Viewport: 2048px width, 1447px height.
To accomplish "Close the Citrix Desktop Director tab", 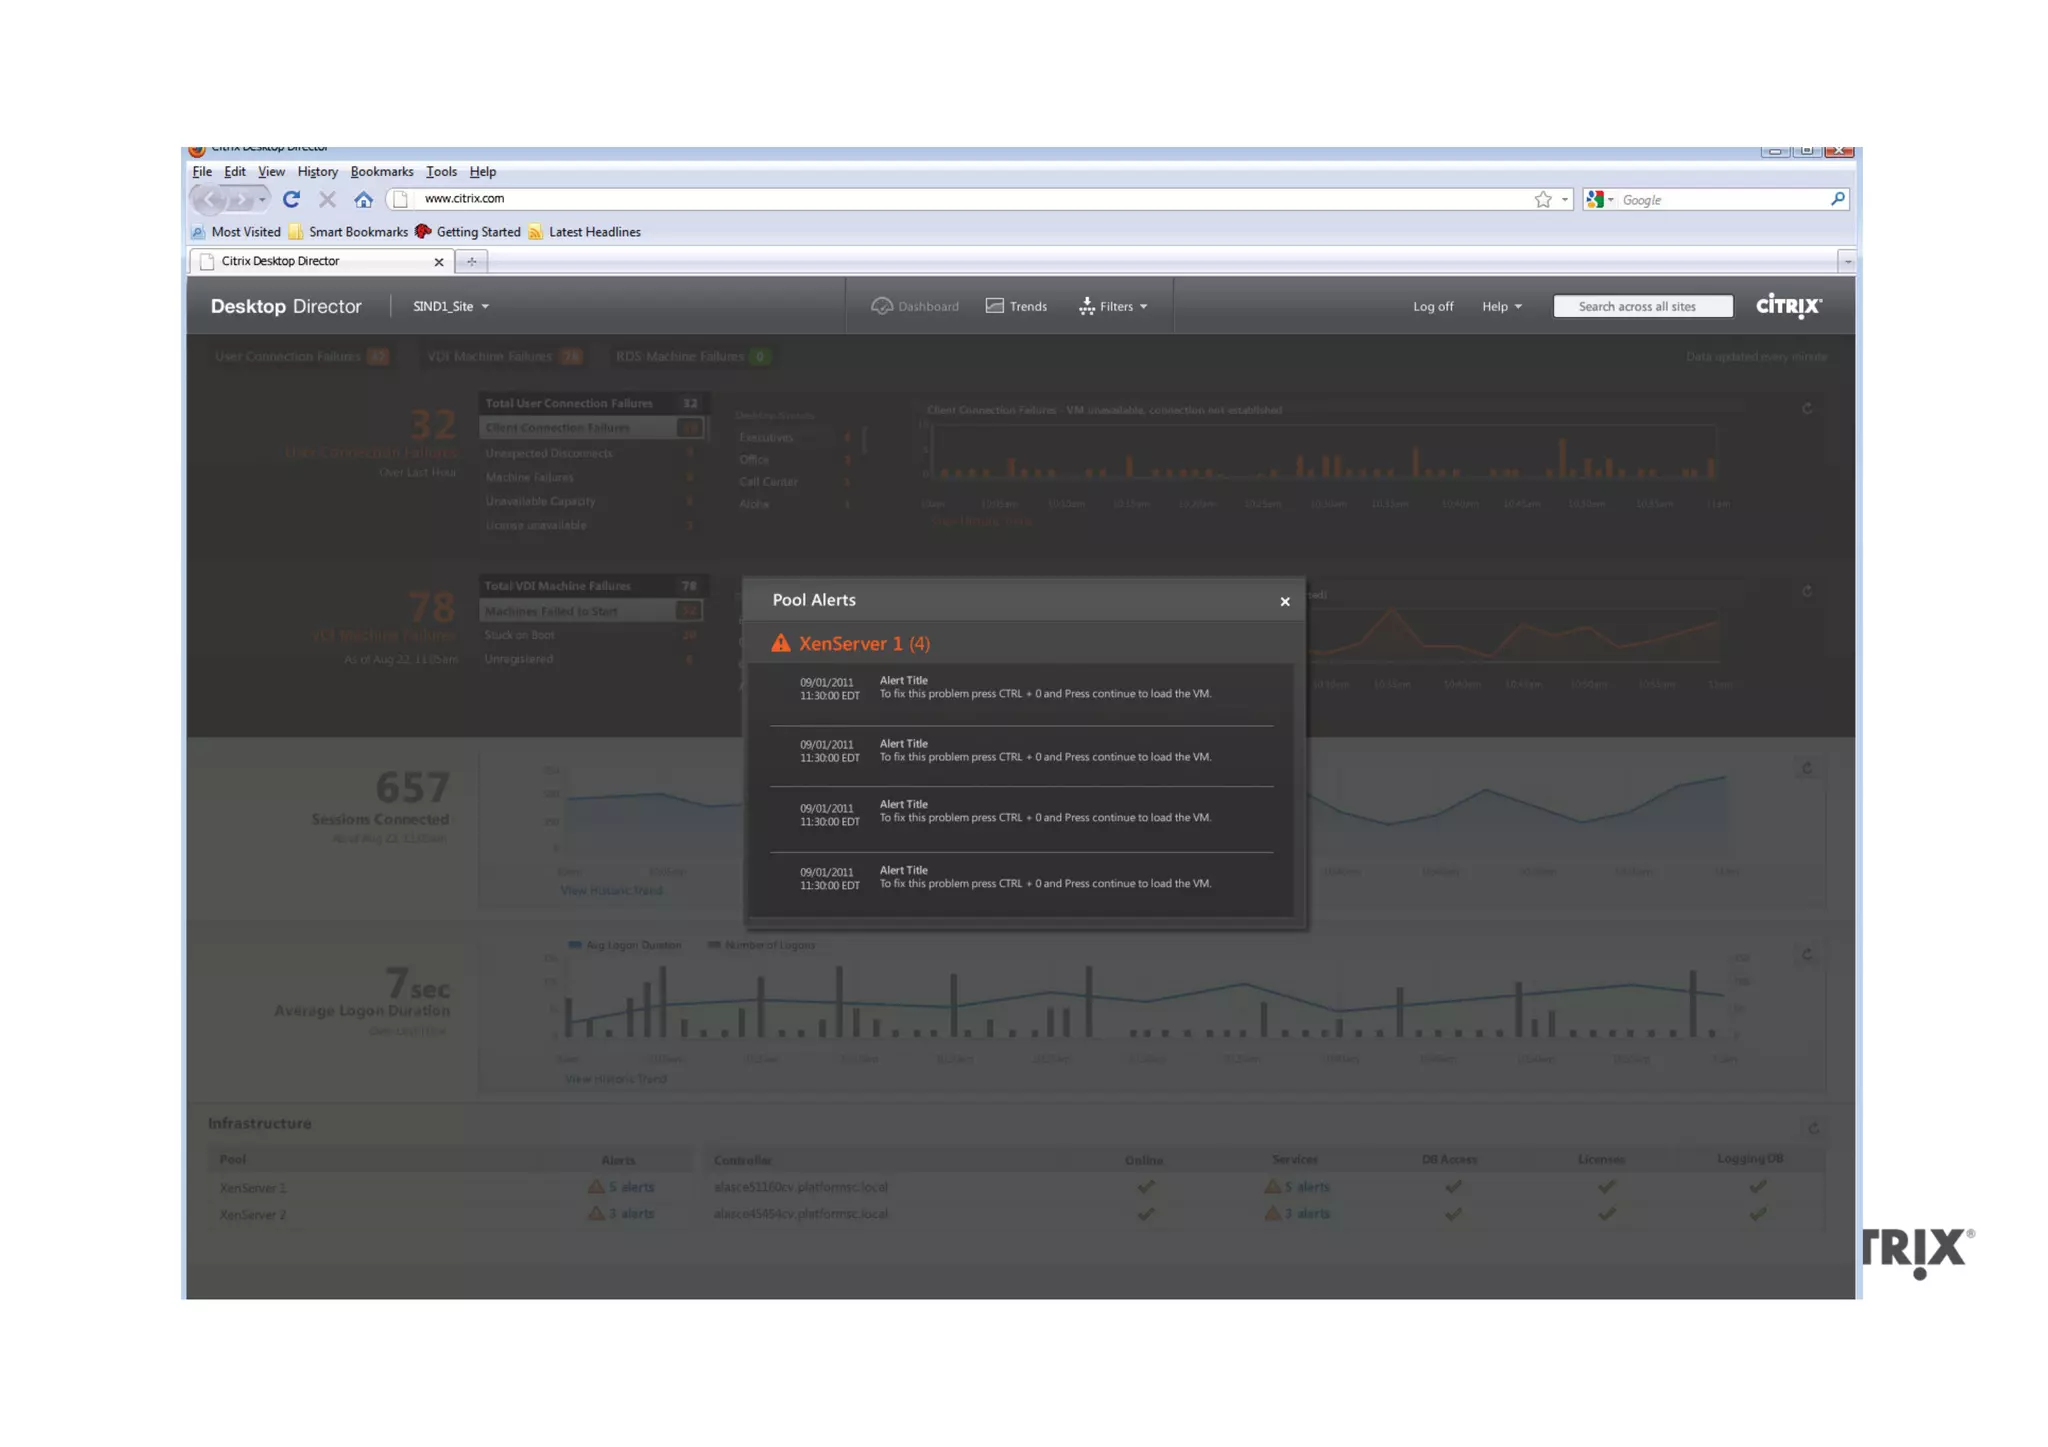I will 438,262.
